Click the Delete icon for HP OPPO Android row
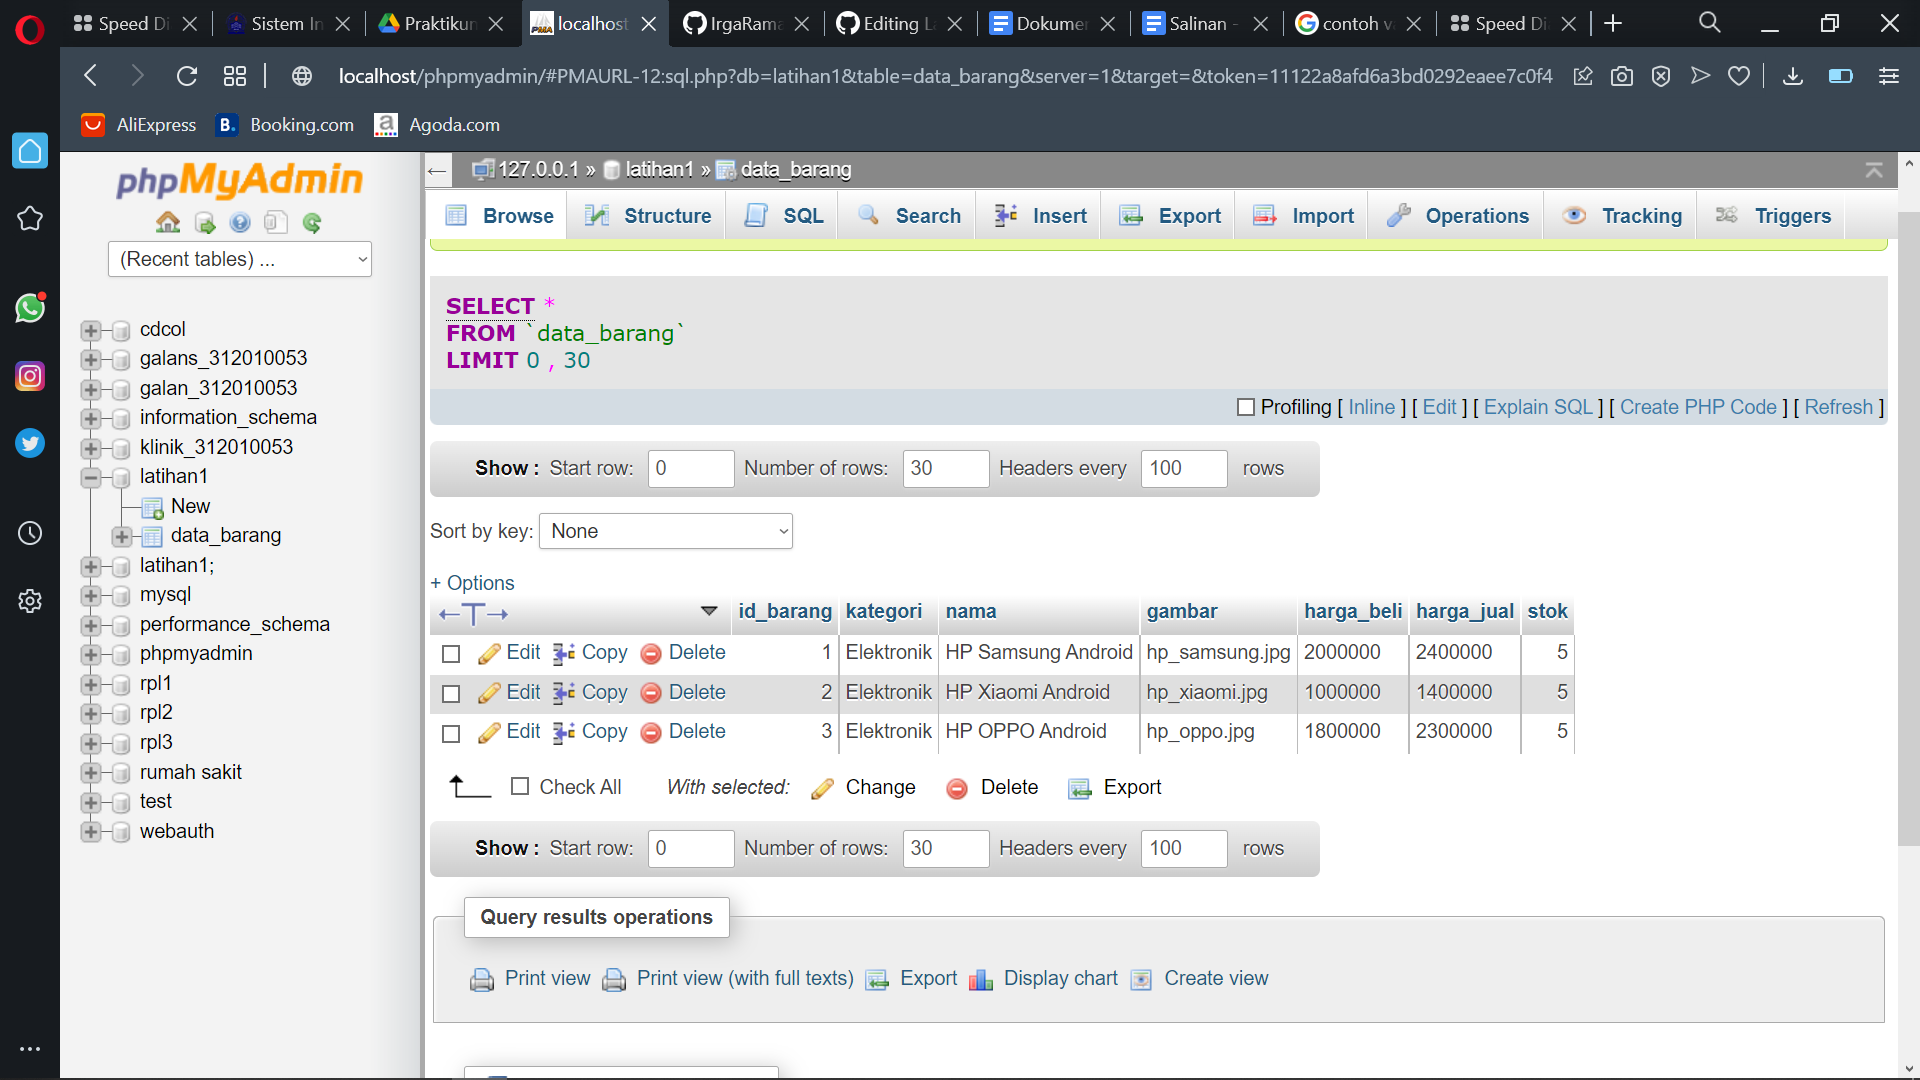 click(651, 731)
